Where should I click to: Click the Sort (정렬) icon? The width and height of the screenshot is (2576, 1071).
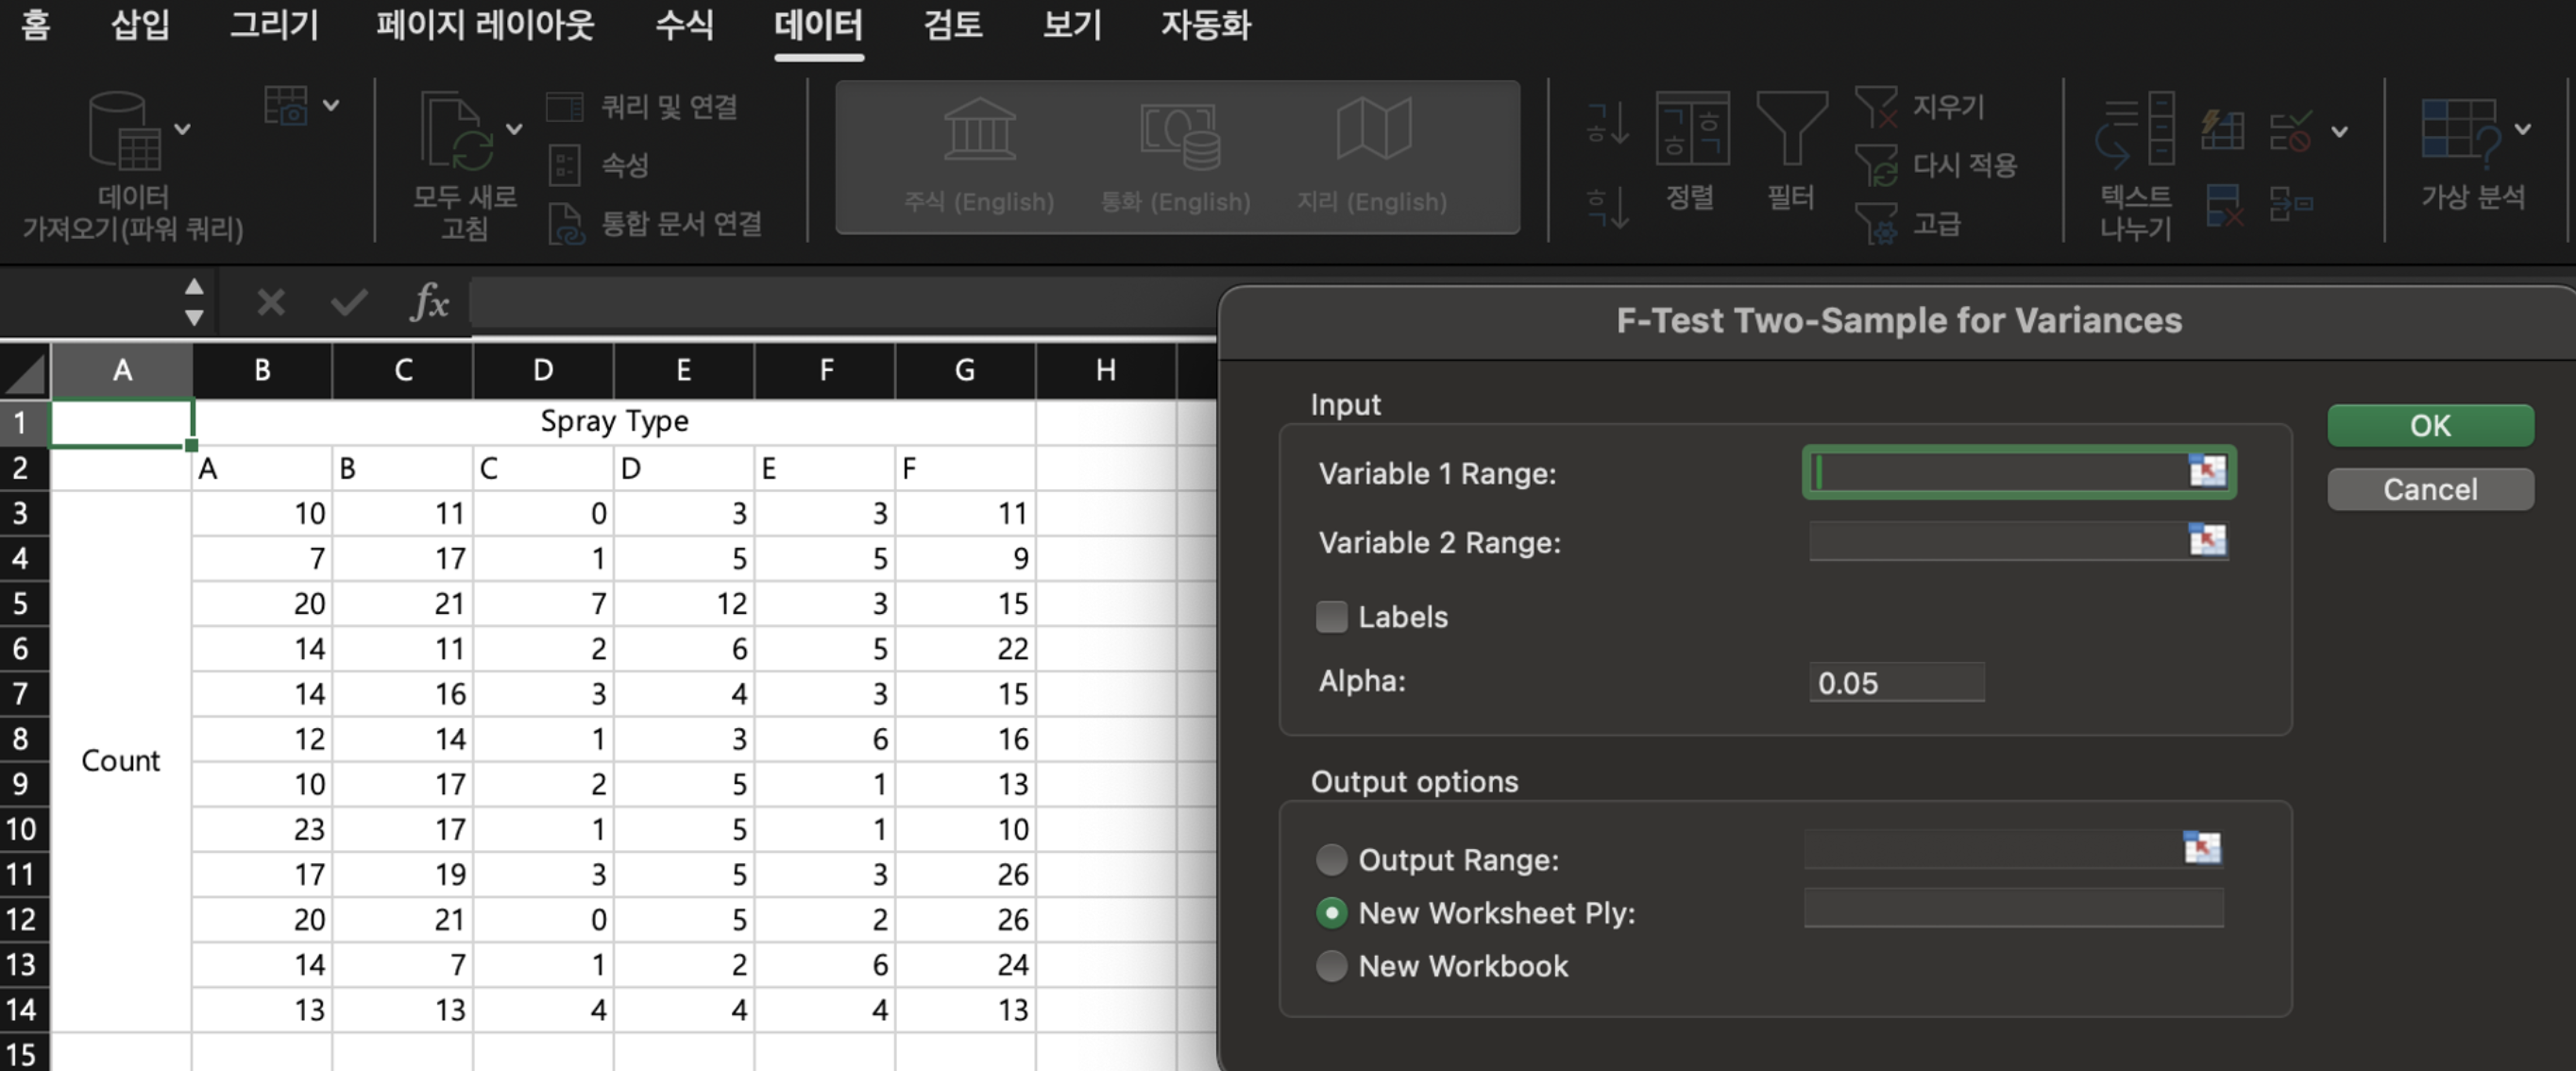1691,128
